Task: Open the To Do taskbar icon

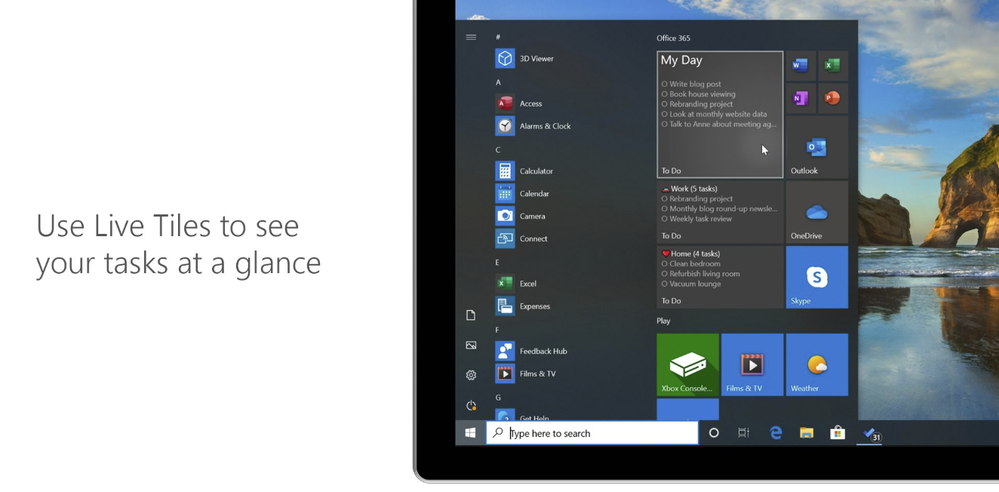Action: 870,434
